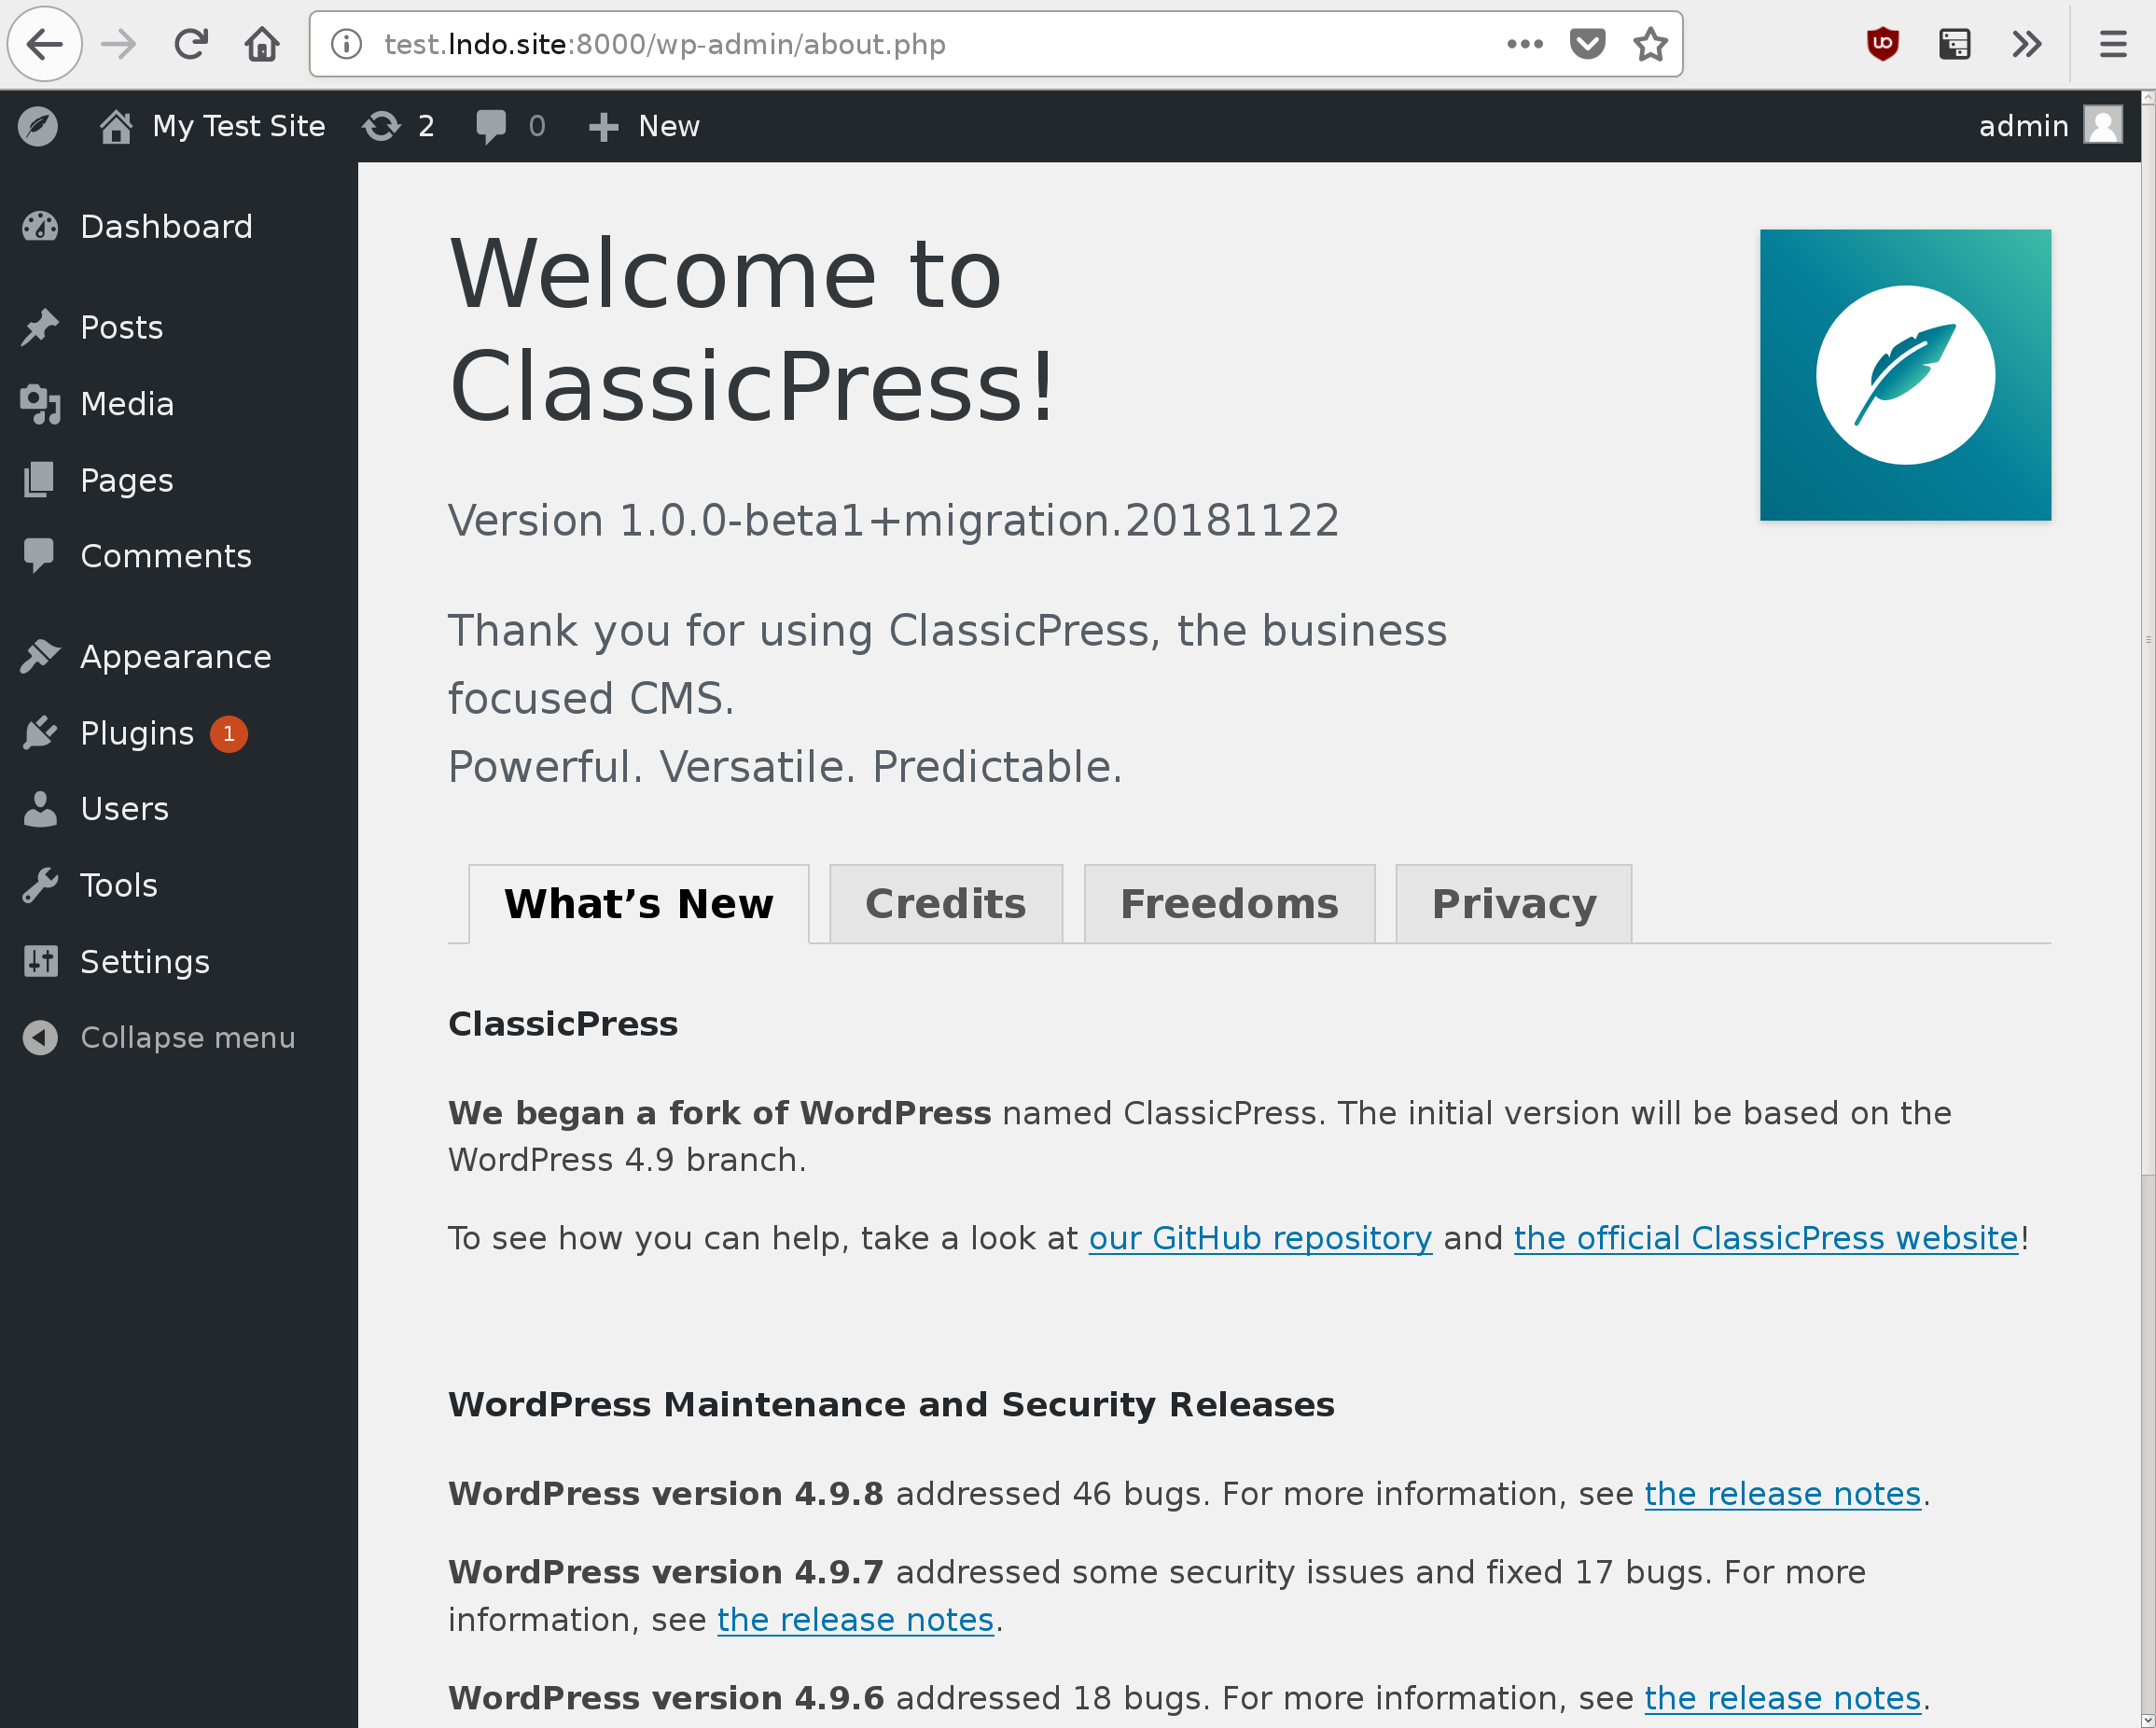
Task: Open the updates icon showing 2
Action: click(397, 126)
